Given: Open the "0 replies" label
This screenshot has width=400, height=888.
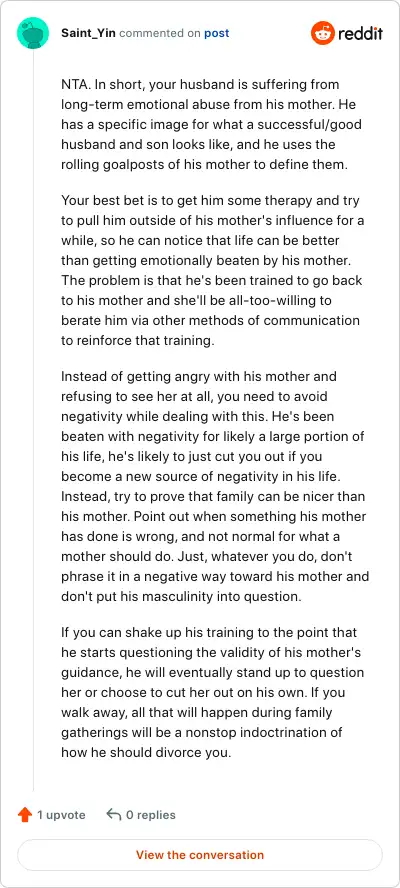Looking at the screenshot, I should coord(151,815).
